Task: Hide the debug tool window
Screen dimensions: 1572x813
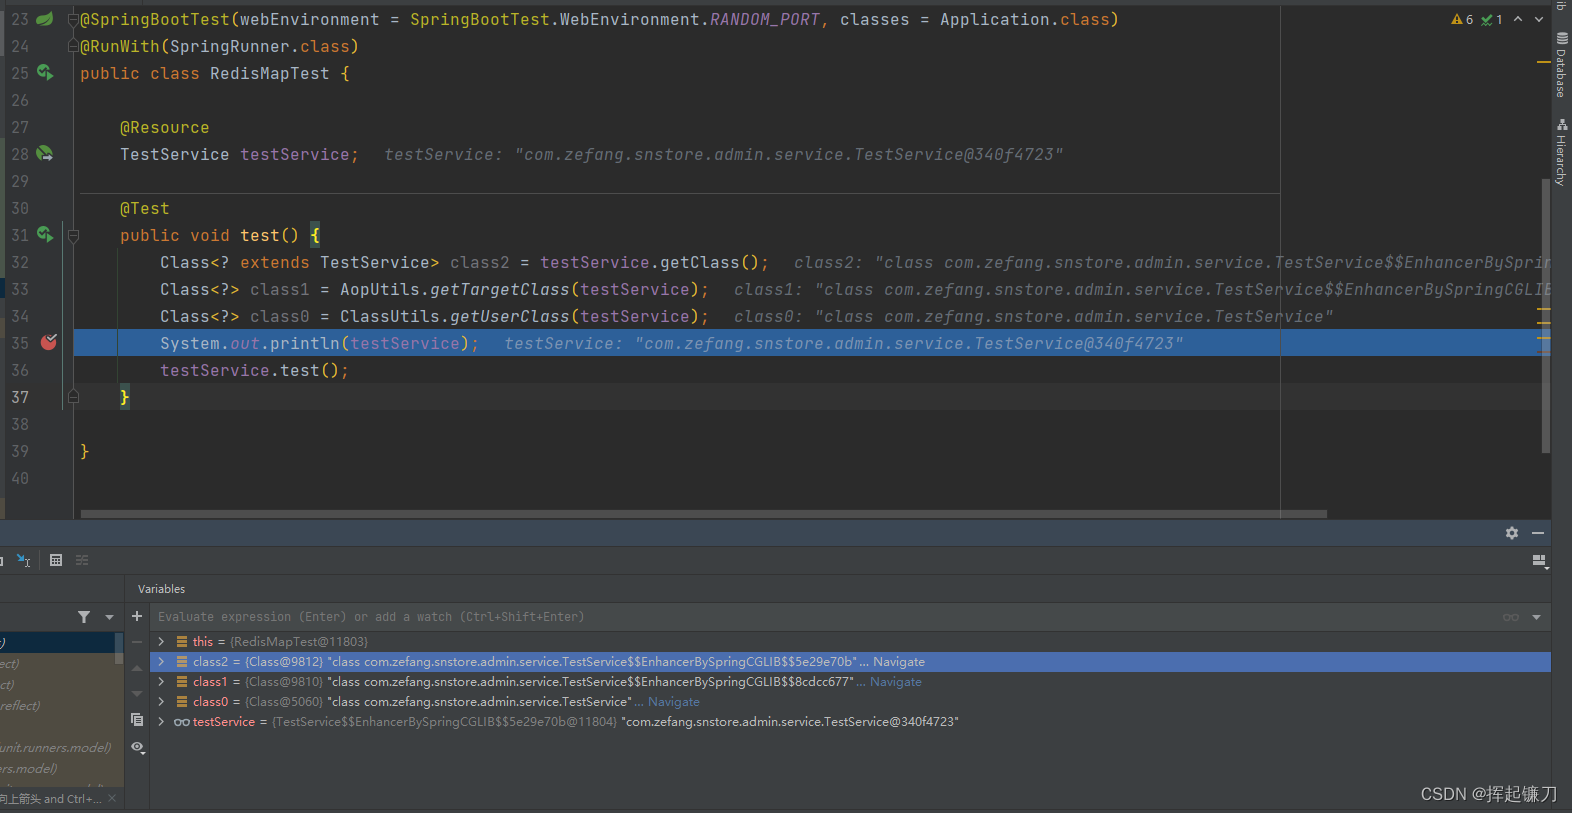Action: (x=1538, y=533)
